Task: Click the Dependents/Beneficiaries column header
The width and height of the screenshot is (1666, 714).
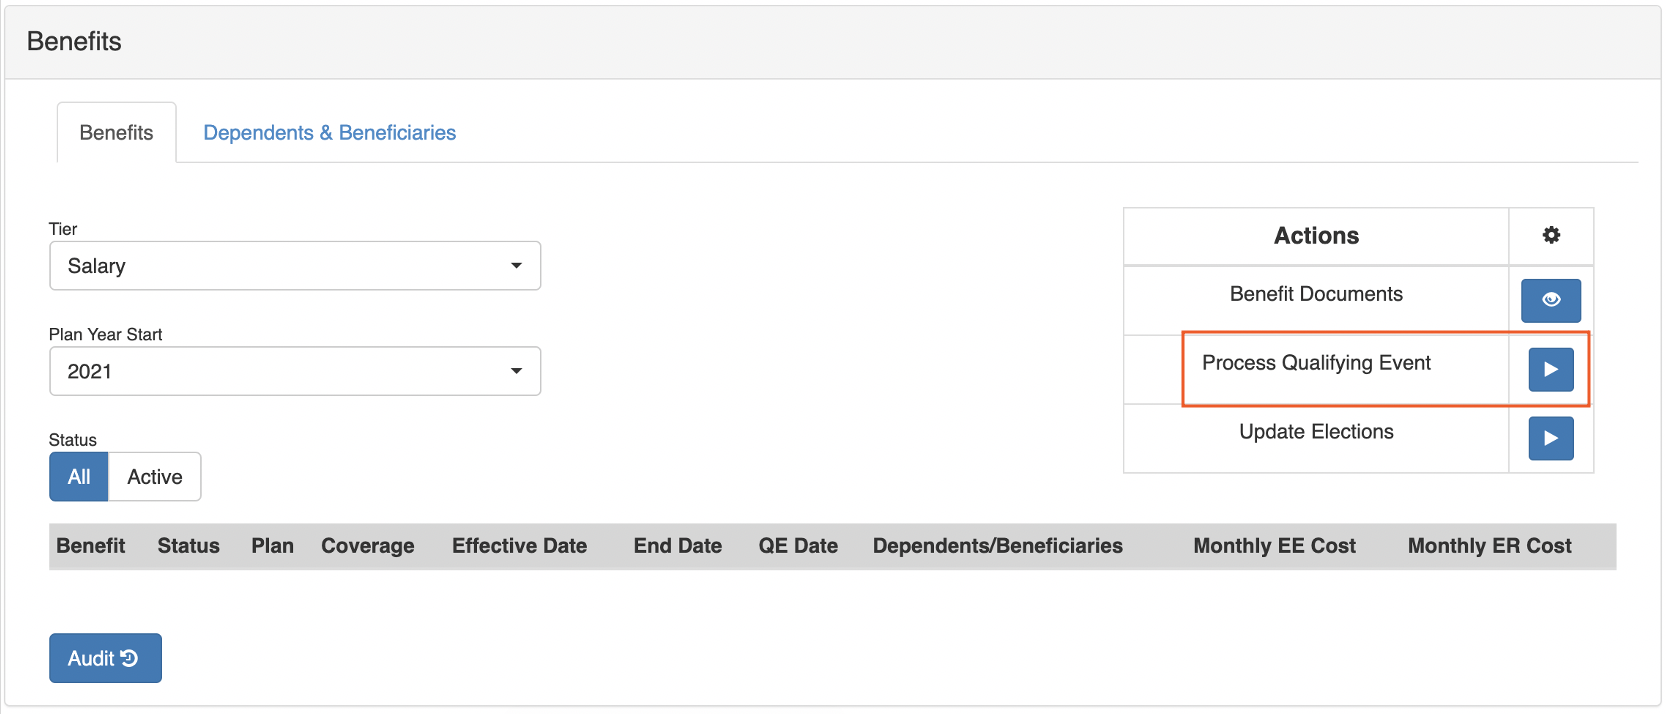Action: click(997, 546)
